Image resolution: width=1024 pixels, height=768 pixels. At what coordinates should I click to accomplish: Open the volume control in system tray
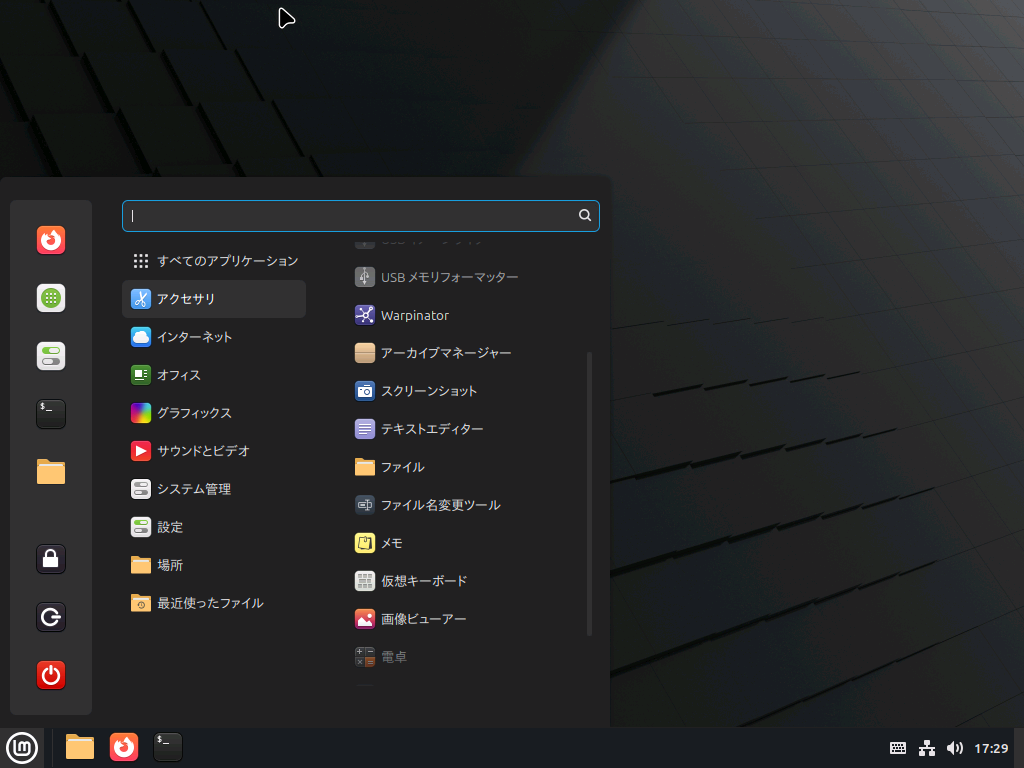pos(954,748)
